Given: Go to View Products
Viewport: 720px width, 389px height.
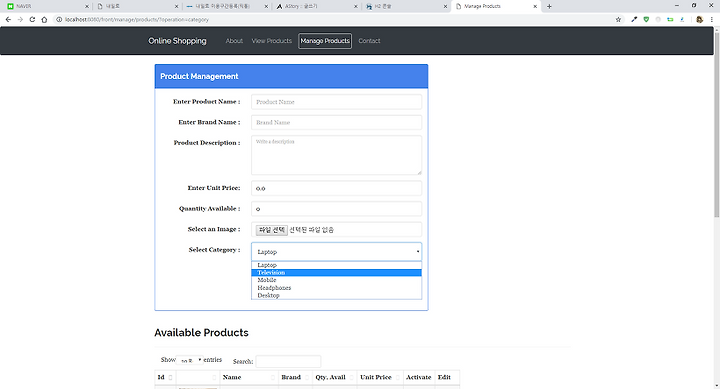Looking at the screenshot, I should tap(271, 41).
